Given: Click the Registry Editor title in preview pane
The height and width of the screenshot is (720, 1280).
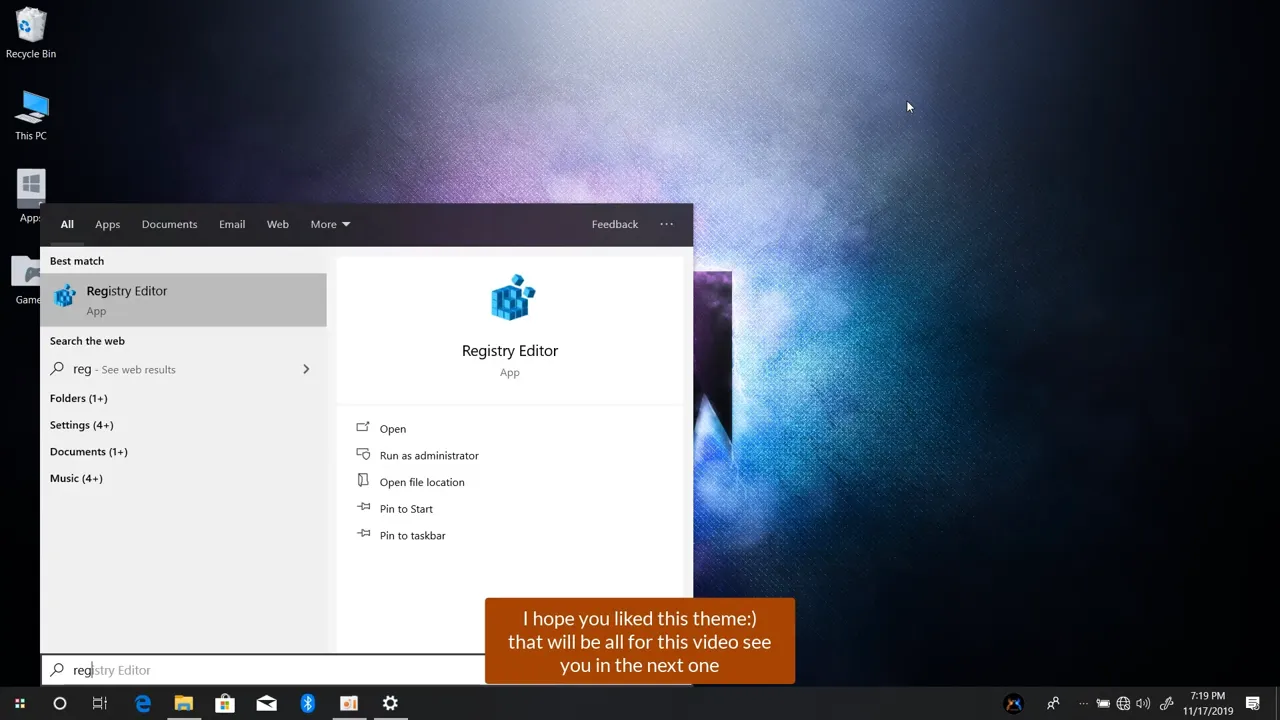Looking at the screenshot, I should coord(510,351).
